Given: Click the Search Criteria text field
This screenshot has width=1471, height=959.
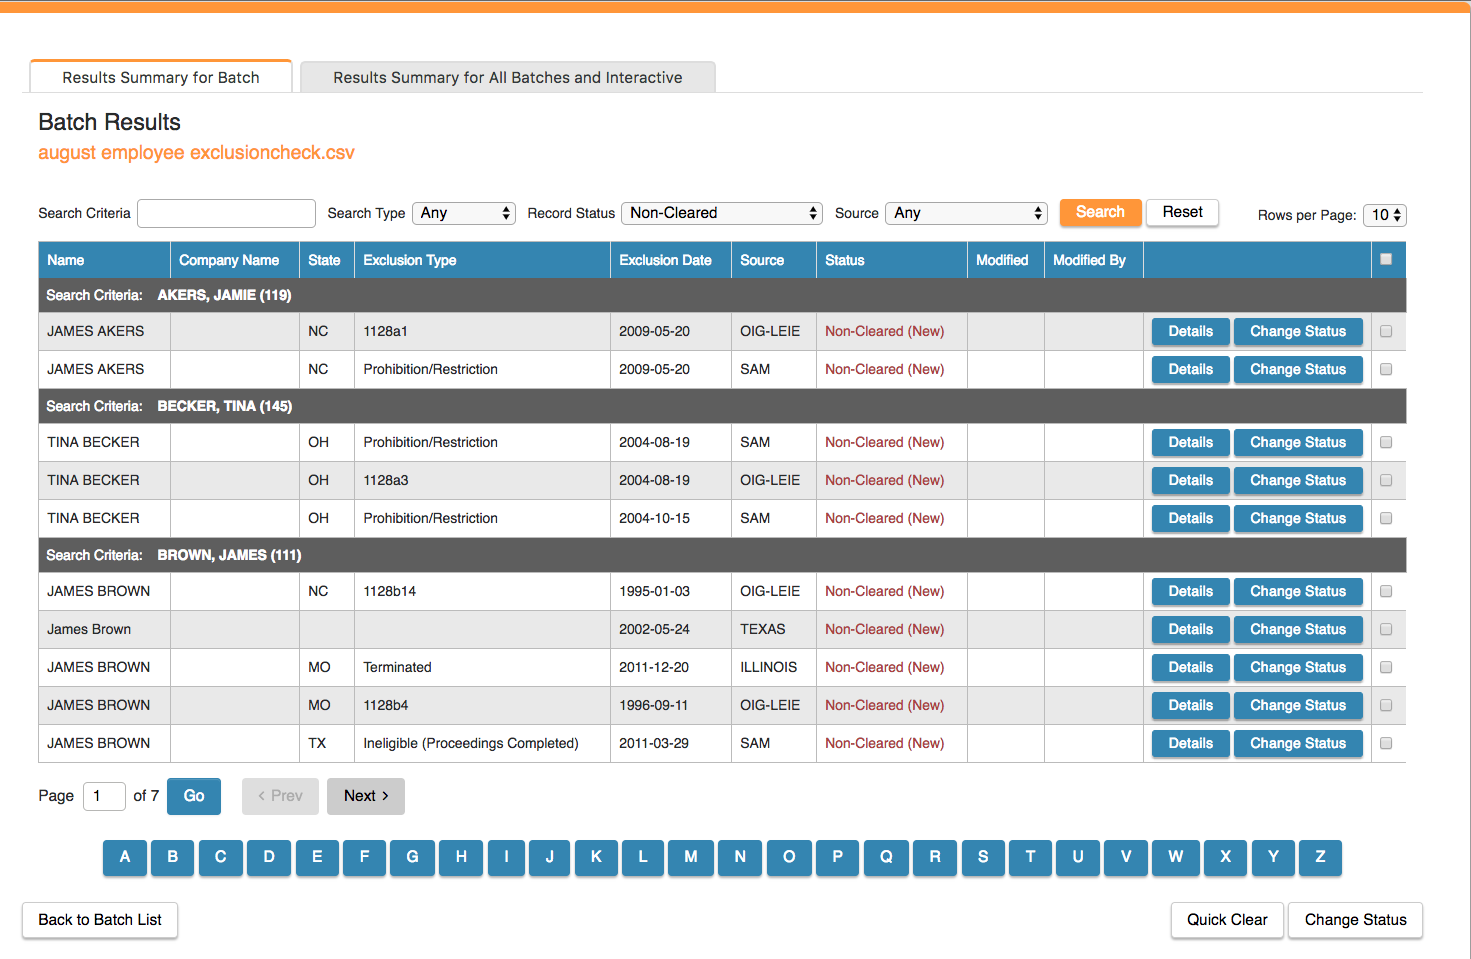Looking at the screenshot, I should coord(226,213).
